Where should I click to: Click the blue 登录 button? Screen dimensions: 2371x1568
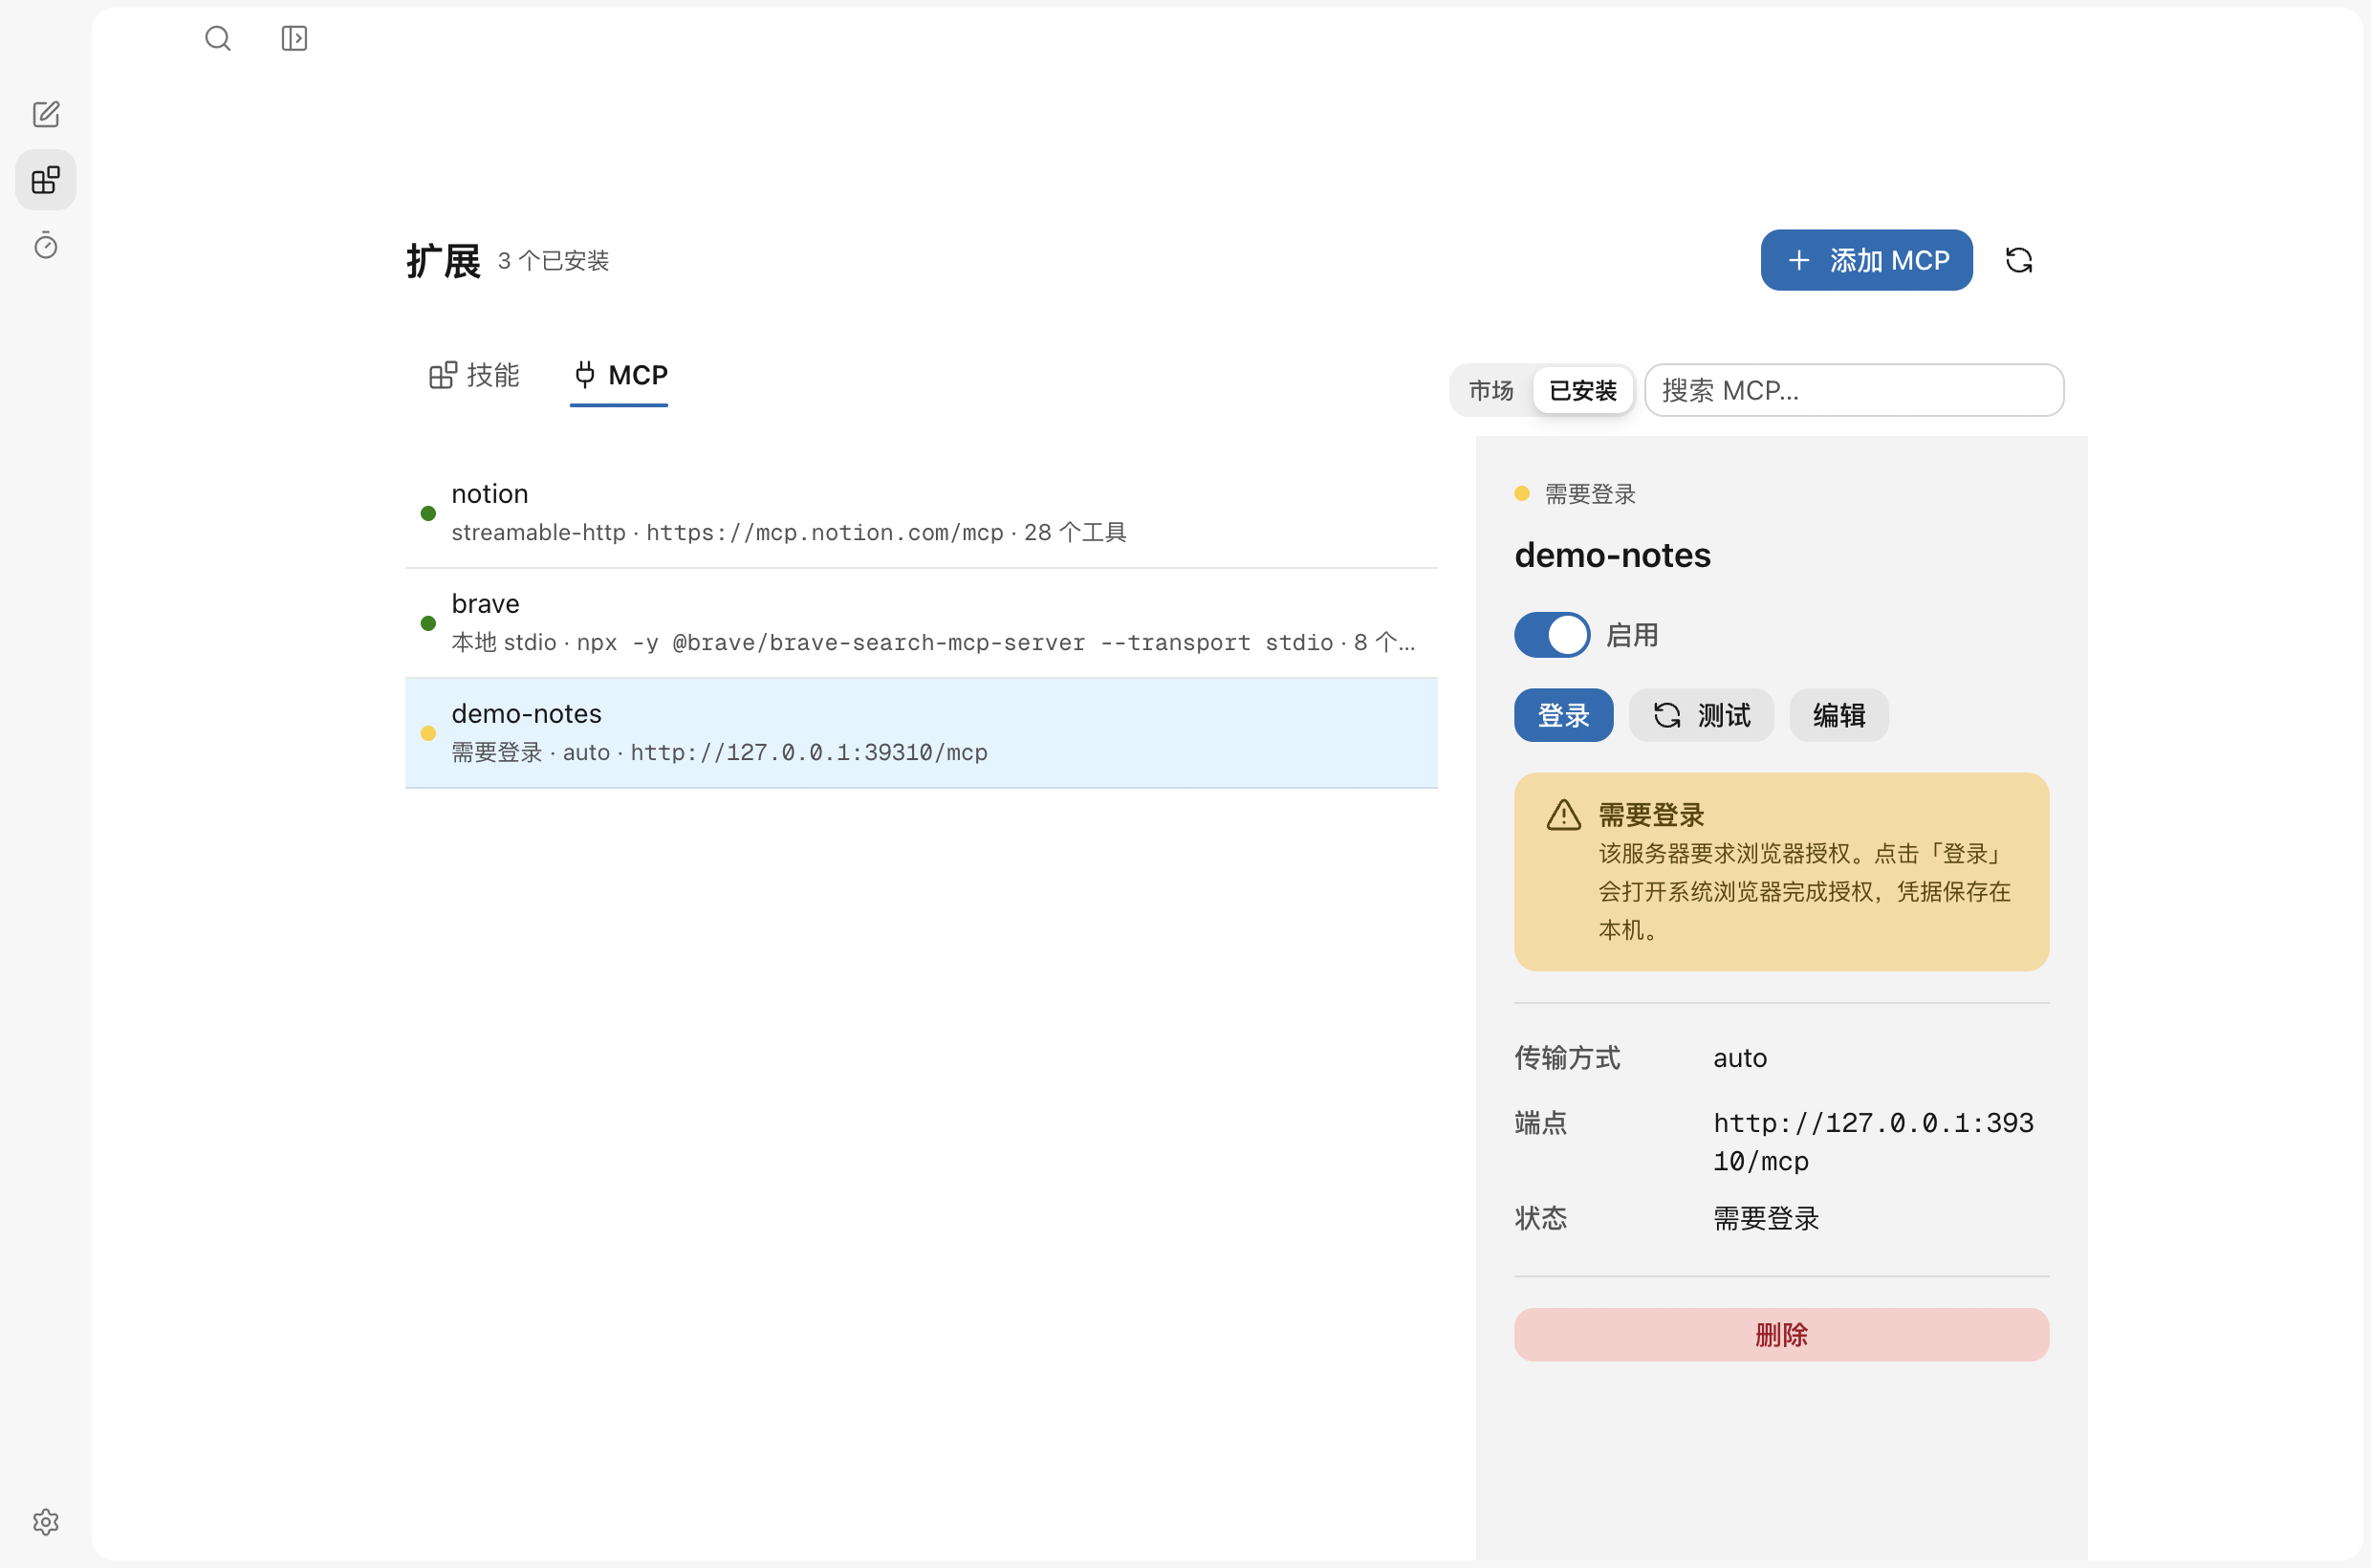pyautogui.click(x=1563, y=715)
